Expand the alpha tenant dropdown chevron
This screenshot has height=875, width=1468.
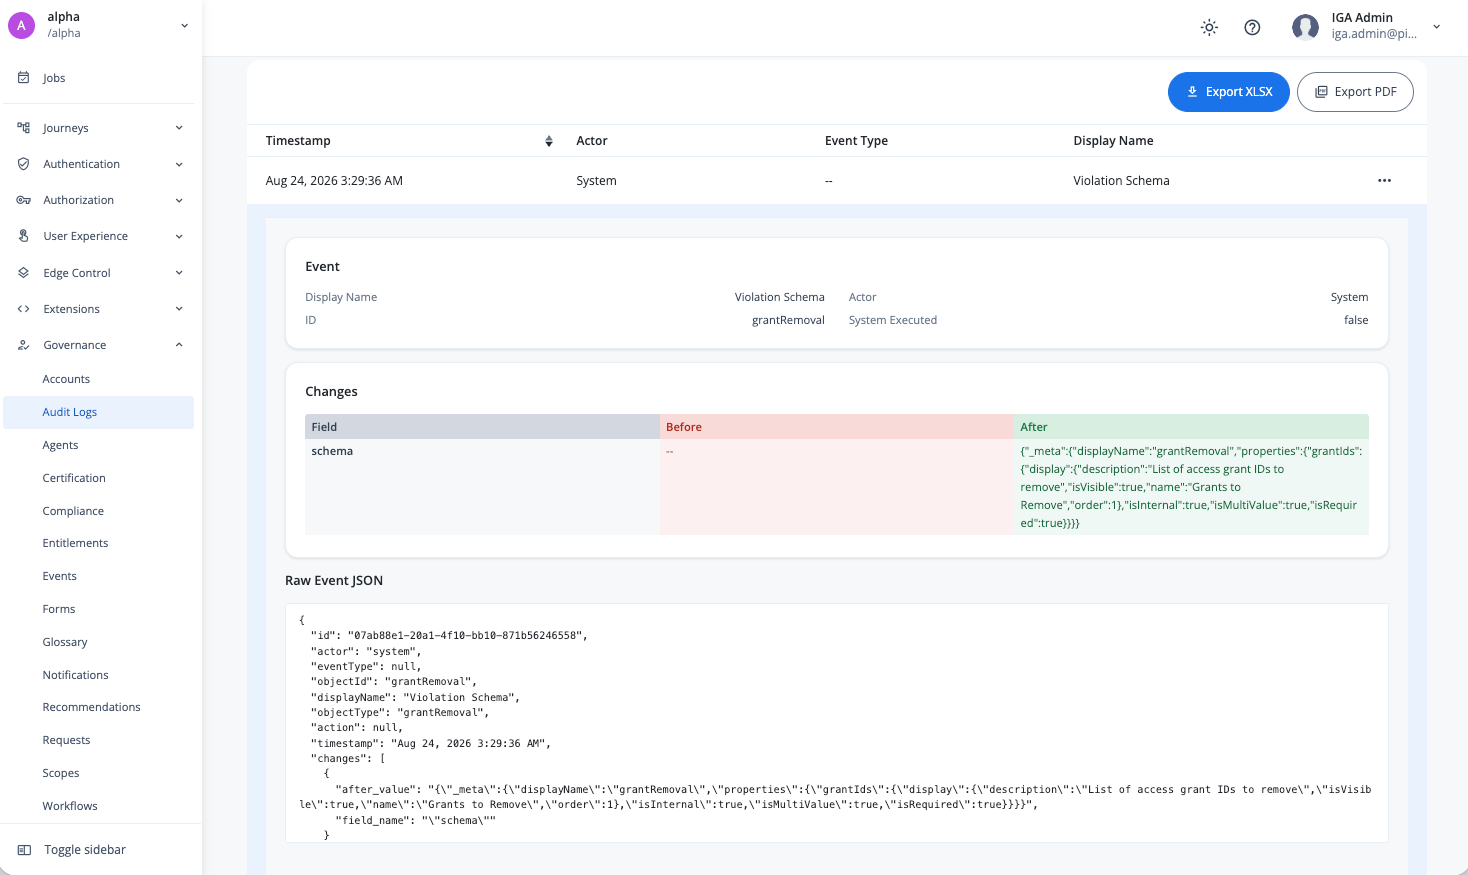tap(184, 26)
